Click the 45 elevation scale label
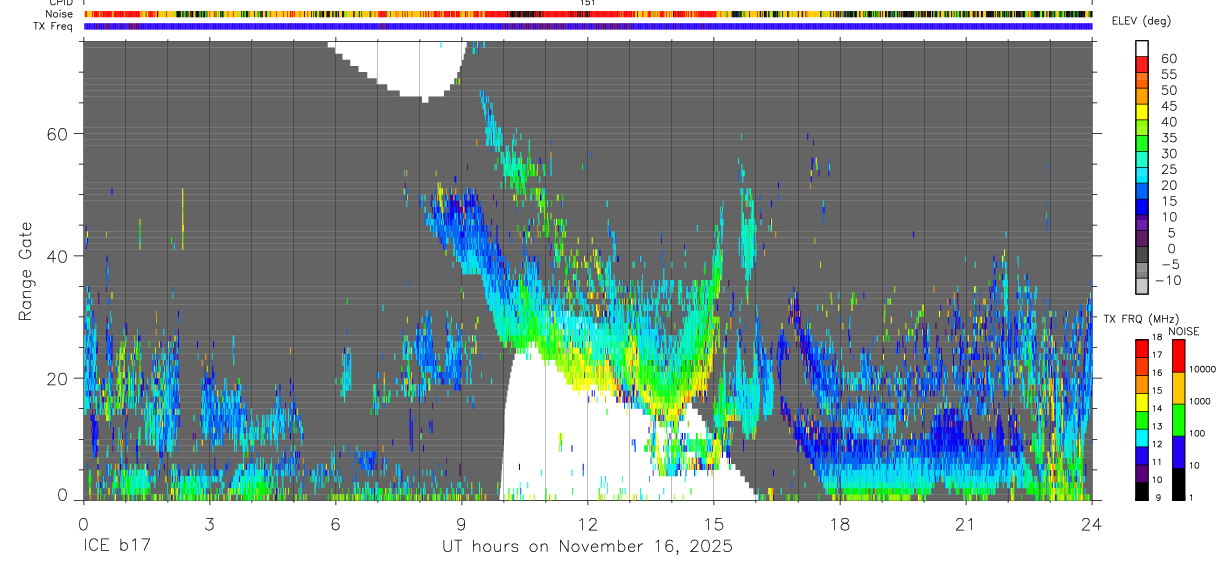1228x567 pixels. click(x=1167, y=105)
